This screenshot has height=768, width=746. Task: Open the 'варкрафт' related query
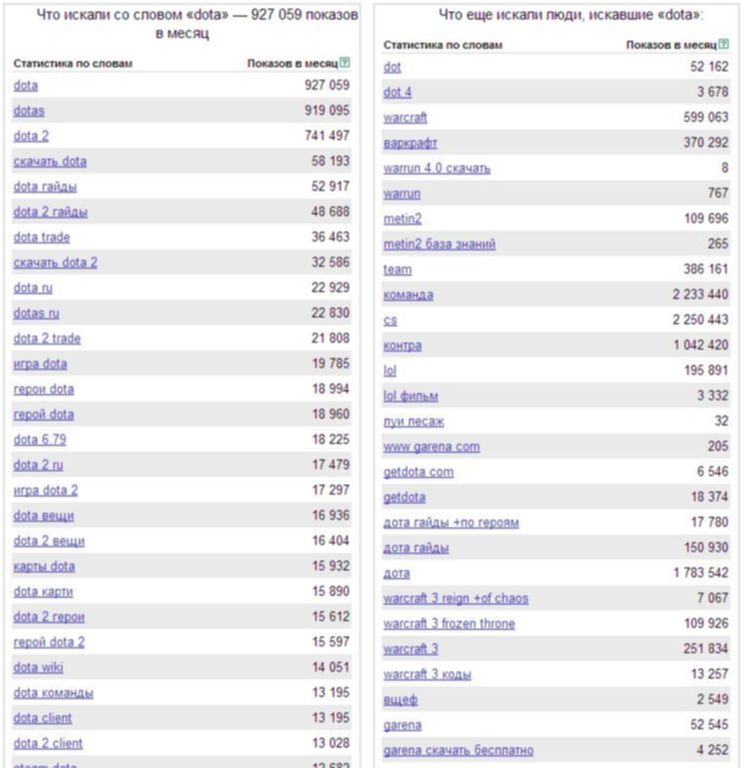(410, 144)
